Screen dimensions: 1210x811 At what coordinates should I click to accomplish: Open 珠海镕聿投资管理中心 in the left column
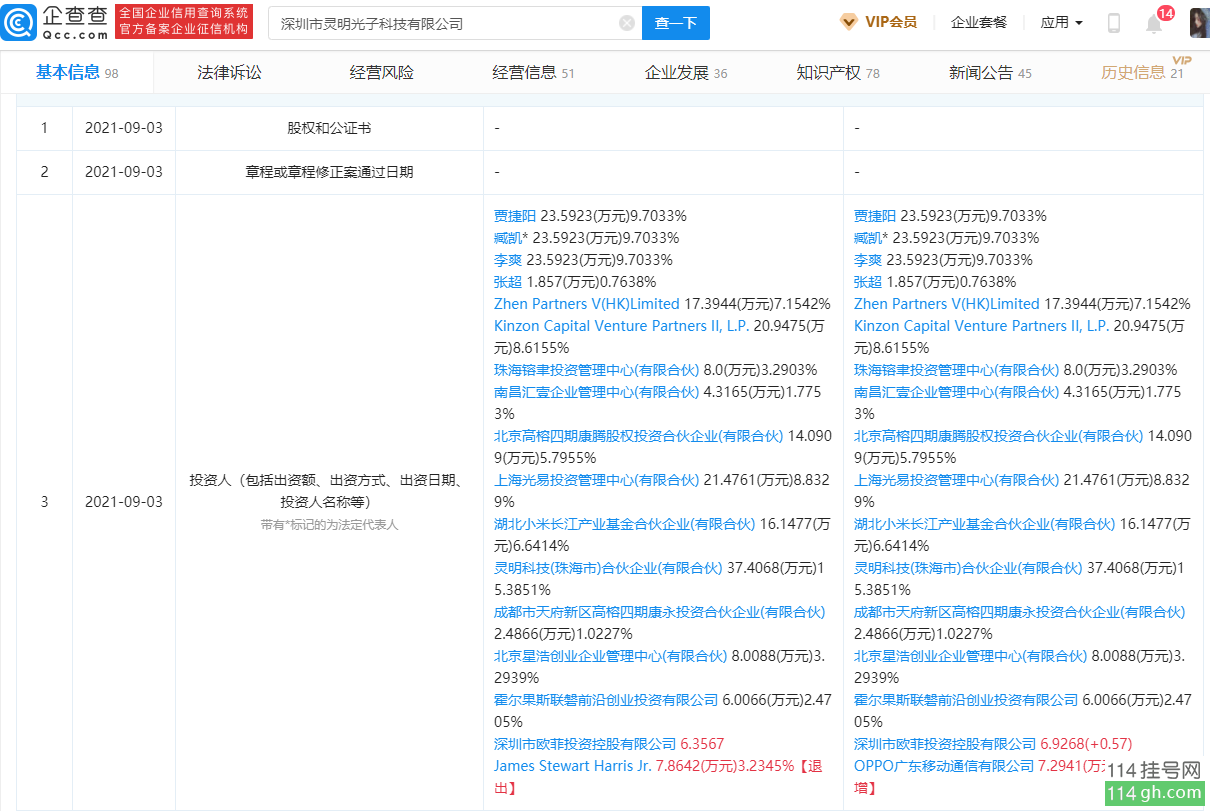point(597,370)
